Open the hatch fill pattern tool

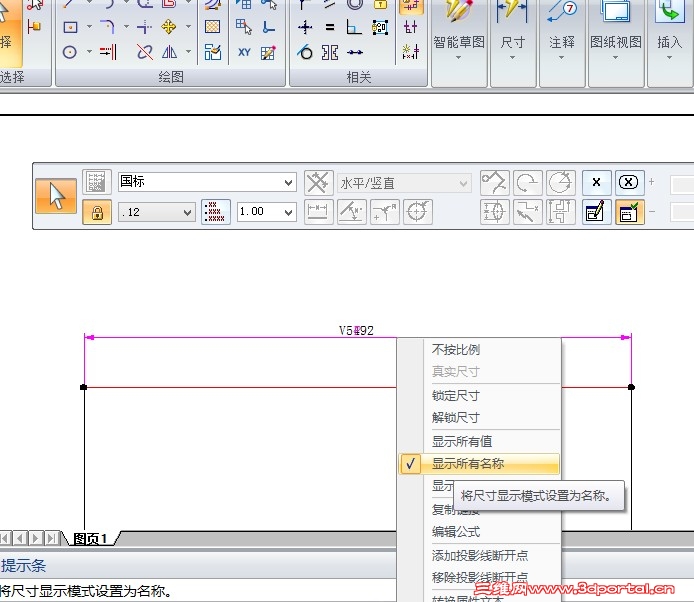coord(212,27)
